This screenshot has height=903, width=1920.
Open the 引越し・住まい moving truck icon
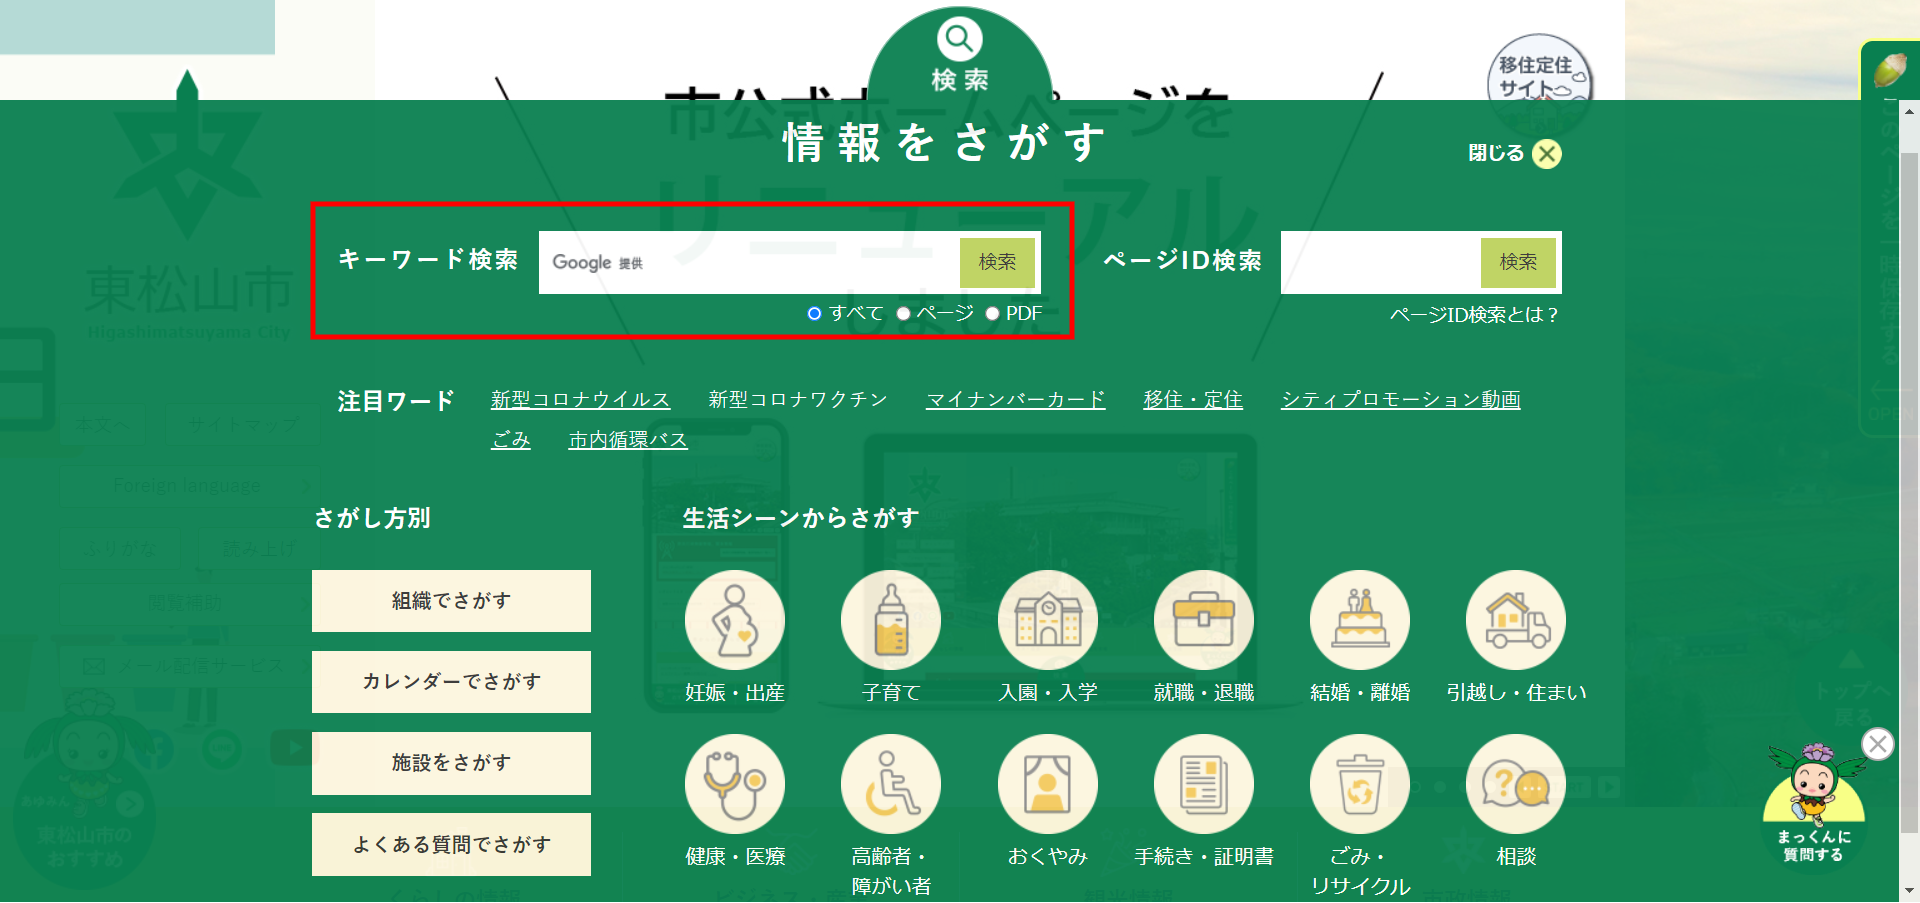click(x=1516, y=621)
